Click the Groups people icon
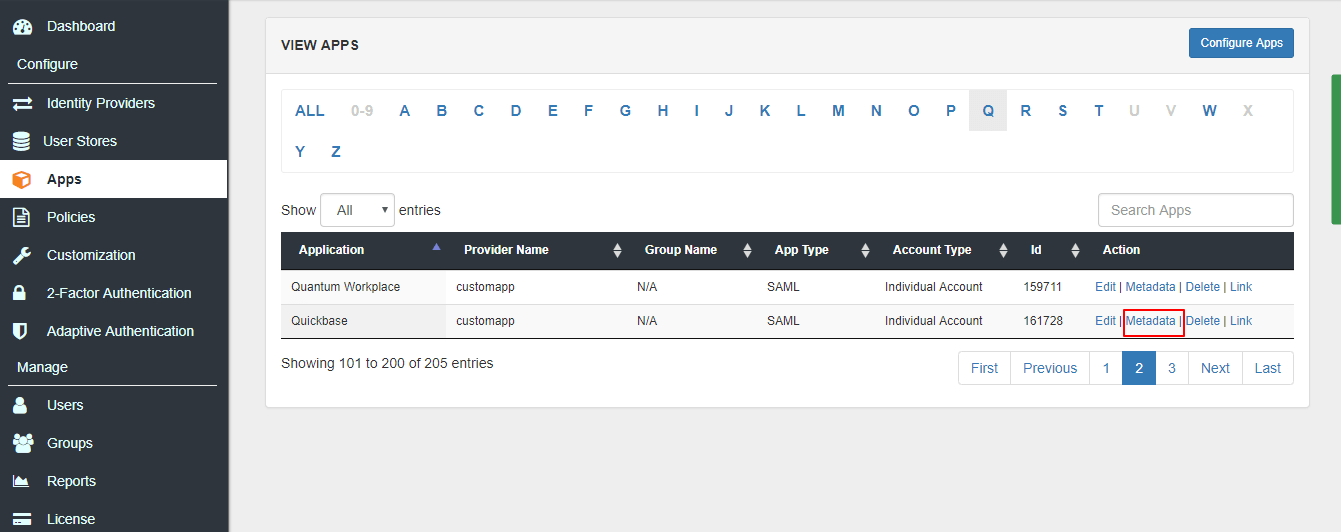Screen dimensions: 1341x532 [22, 443]
